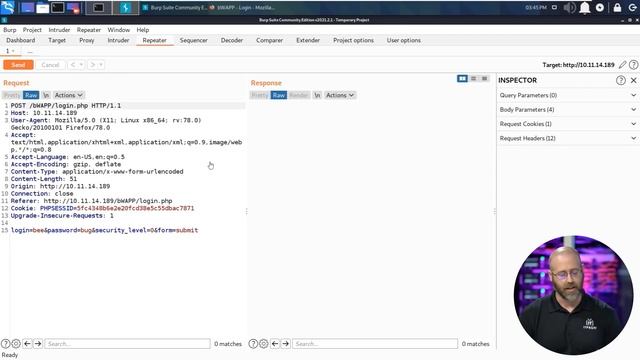
Task: Expand Query Parameters in the Inspector
Action: [568, 95]
